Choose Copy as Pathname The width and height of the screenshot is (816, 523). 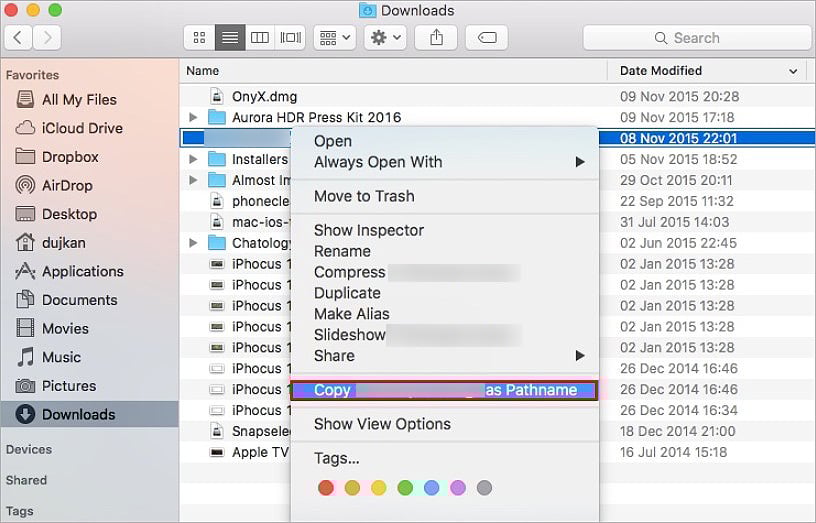point(444,390)
